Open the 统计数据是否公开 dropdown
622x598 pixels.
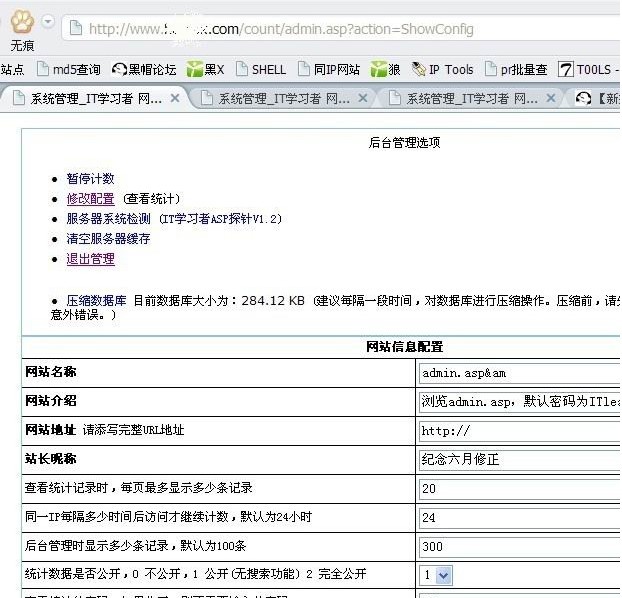click(x=436, y=575)
